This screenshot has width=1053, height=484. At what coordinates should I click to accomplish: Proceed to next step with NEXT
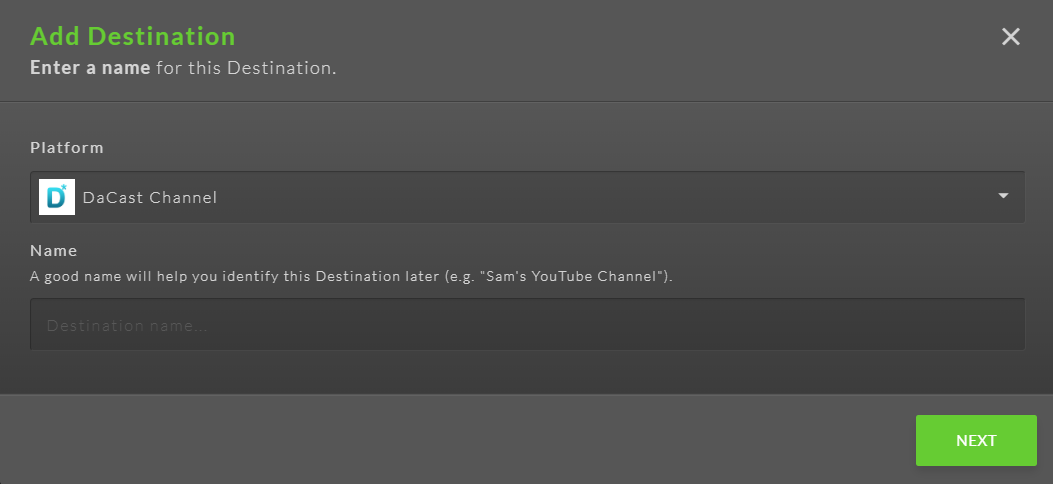point(976,440)
